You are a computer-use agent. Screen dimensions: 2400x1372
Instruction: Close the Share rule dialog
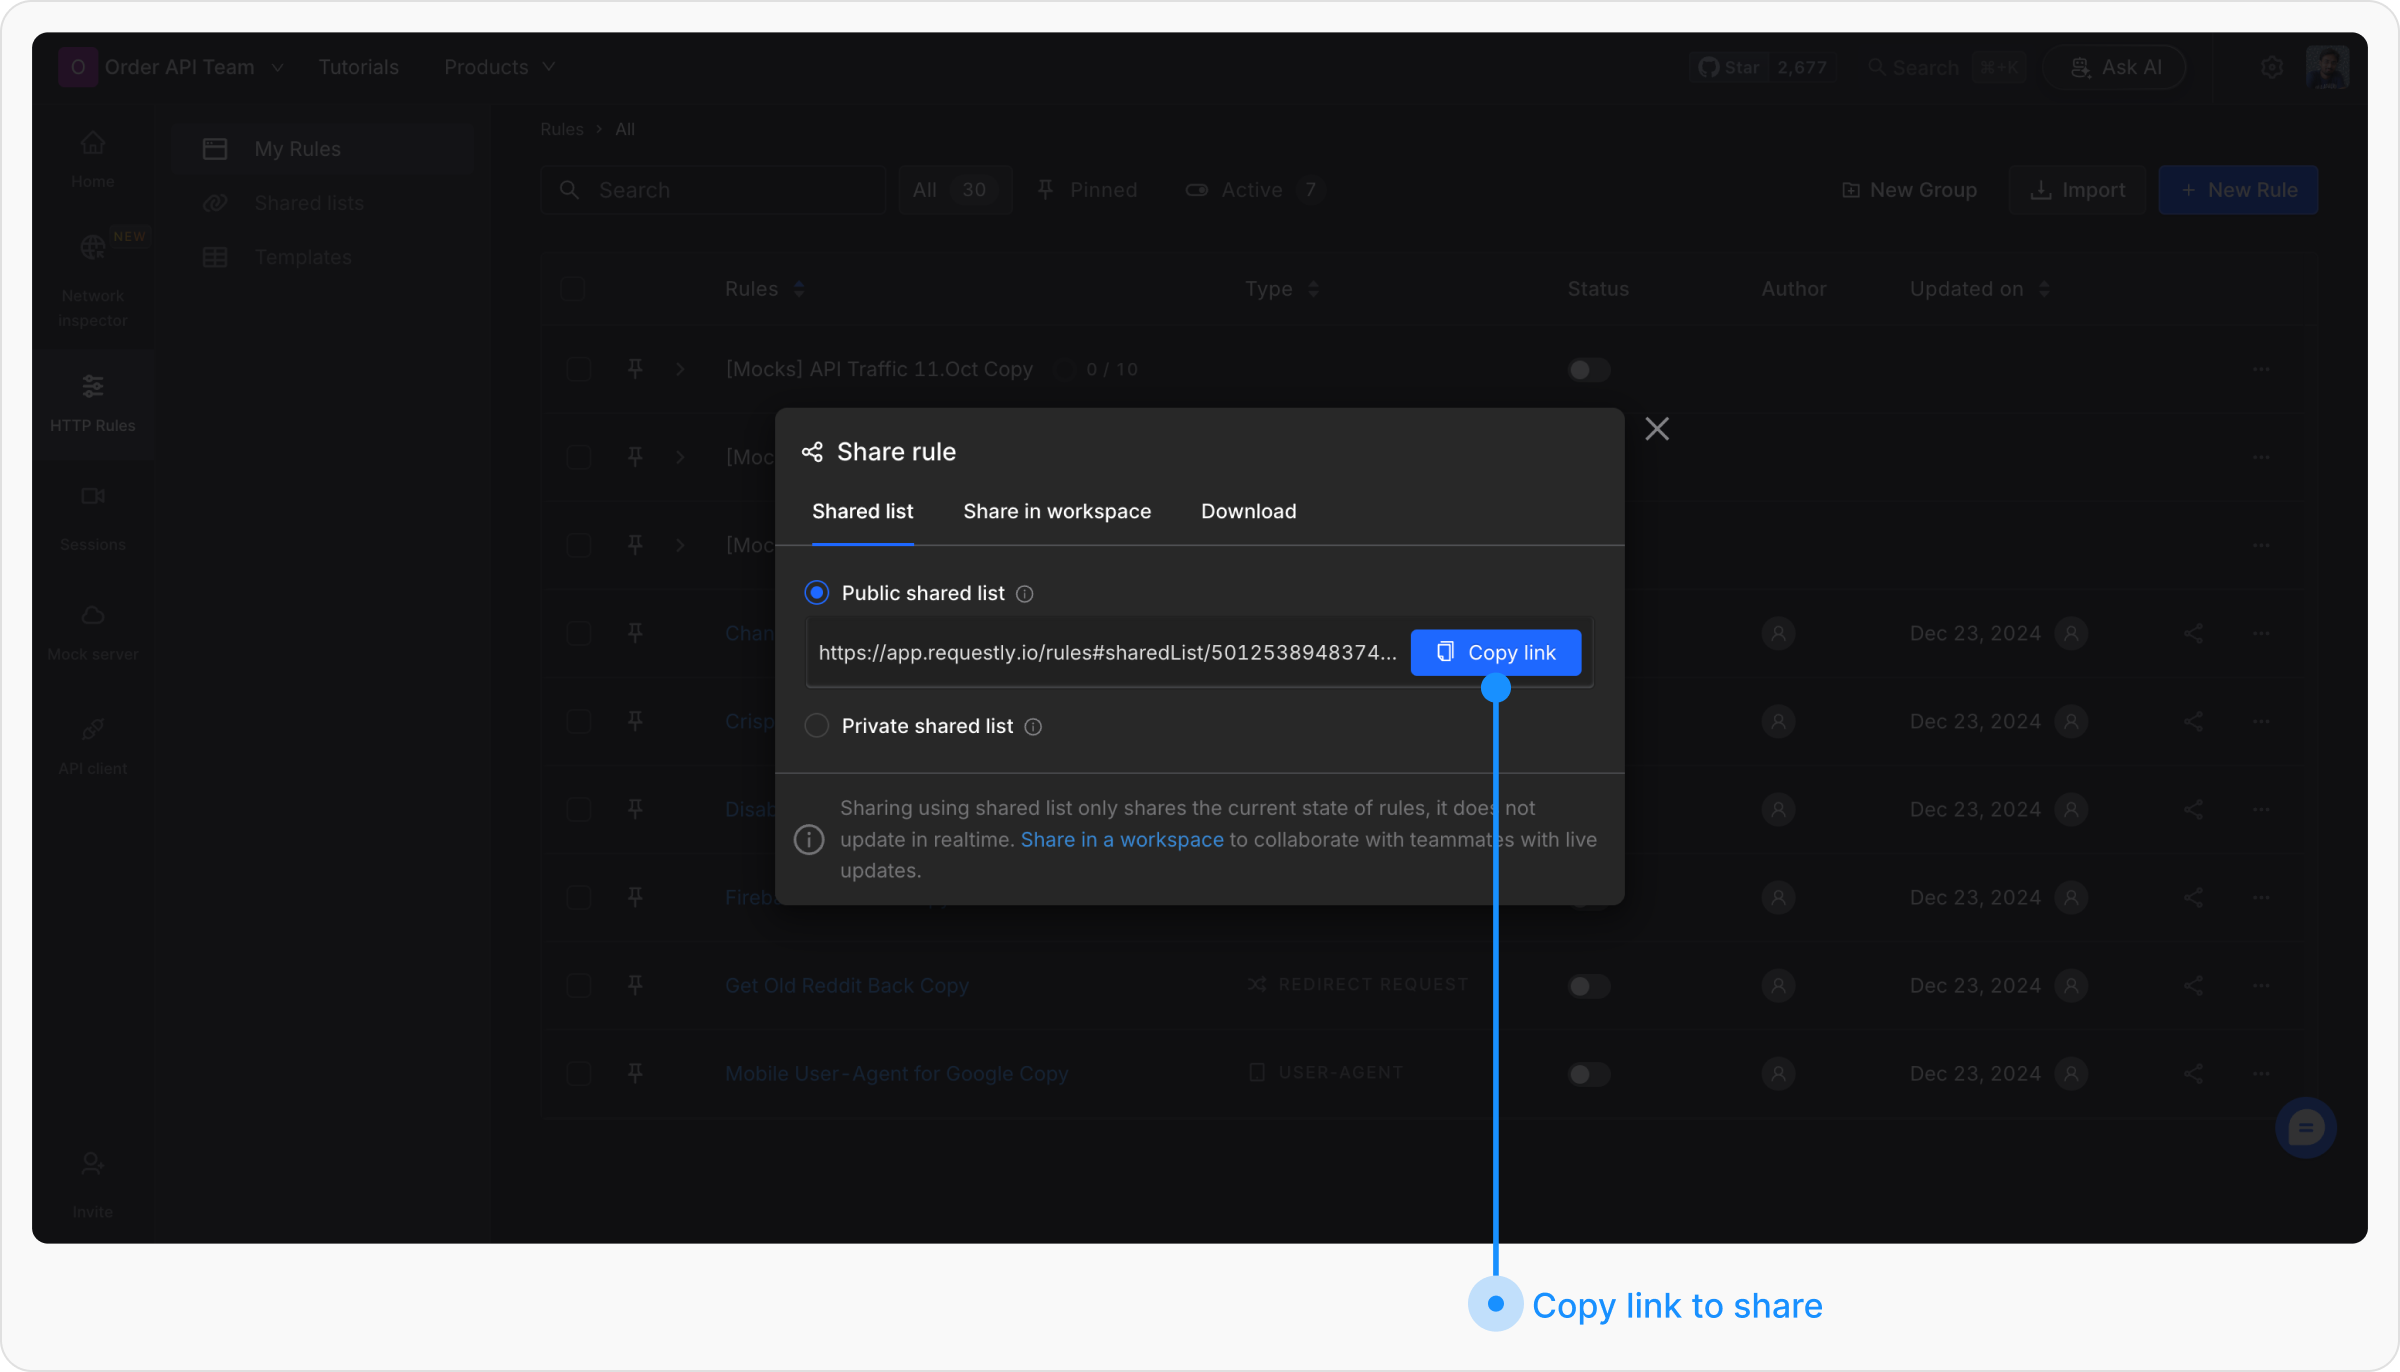(x=1657, y=429)
